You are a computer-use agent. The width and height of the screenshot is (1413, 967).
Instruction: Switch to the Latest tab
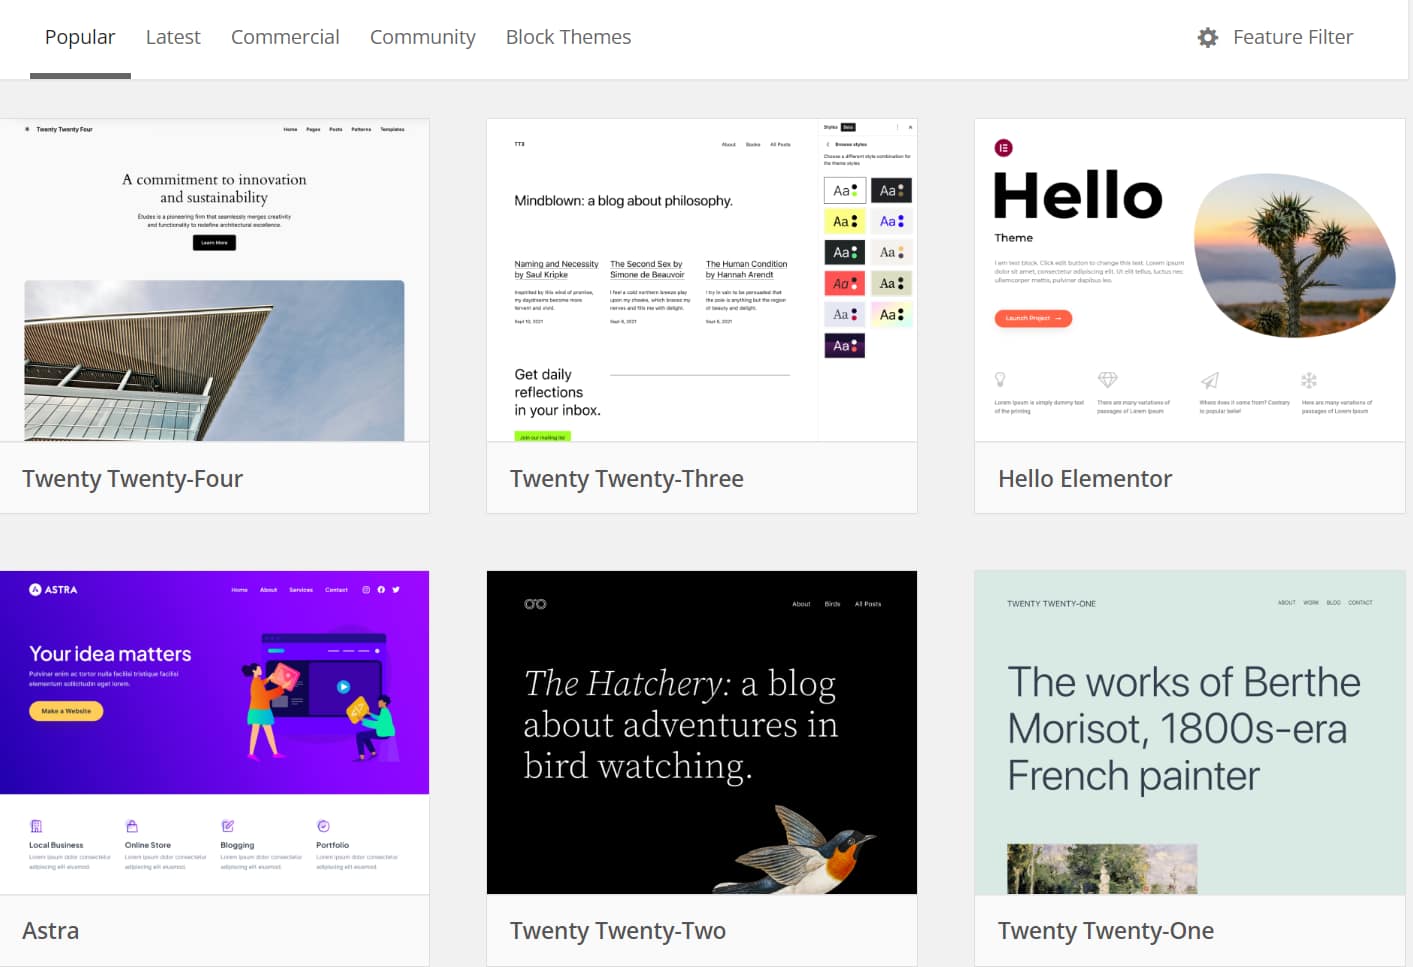point(173,38)
